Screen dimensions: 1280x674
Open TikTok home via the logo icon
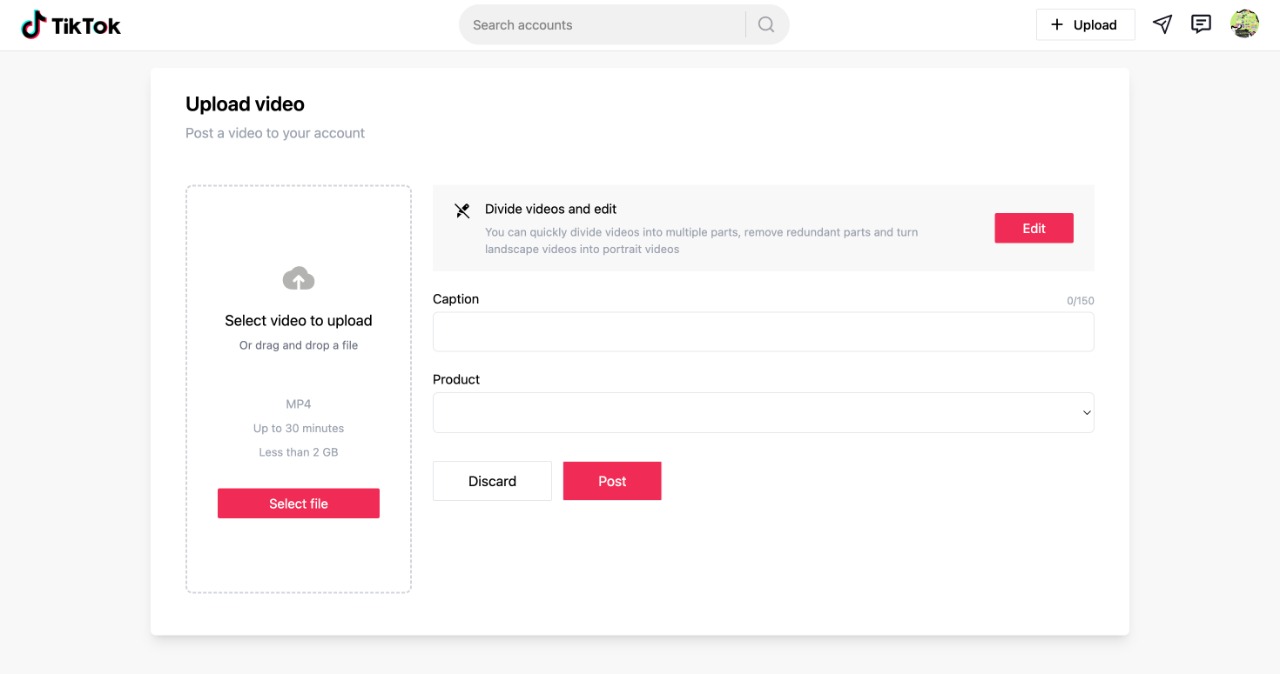click(x=36, y=24)
